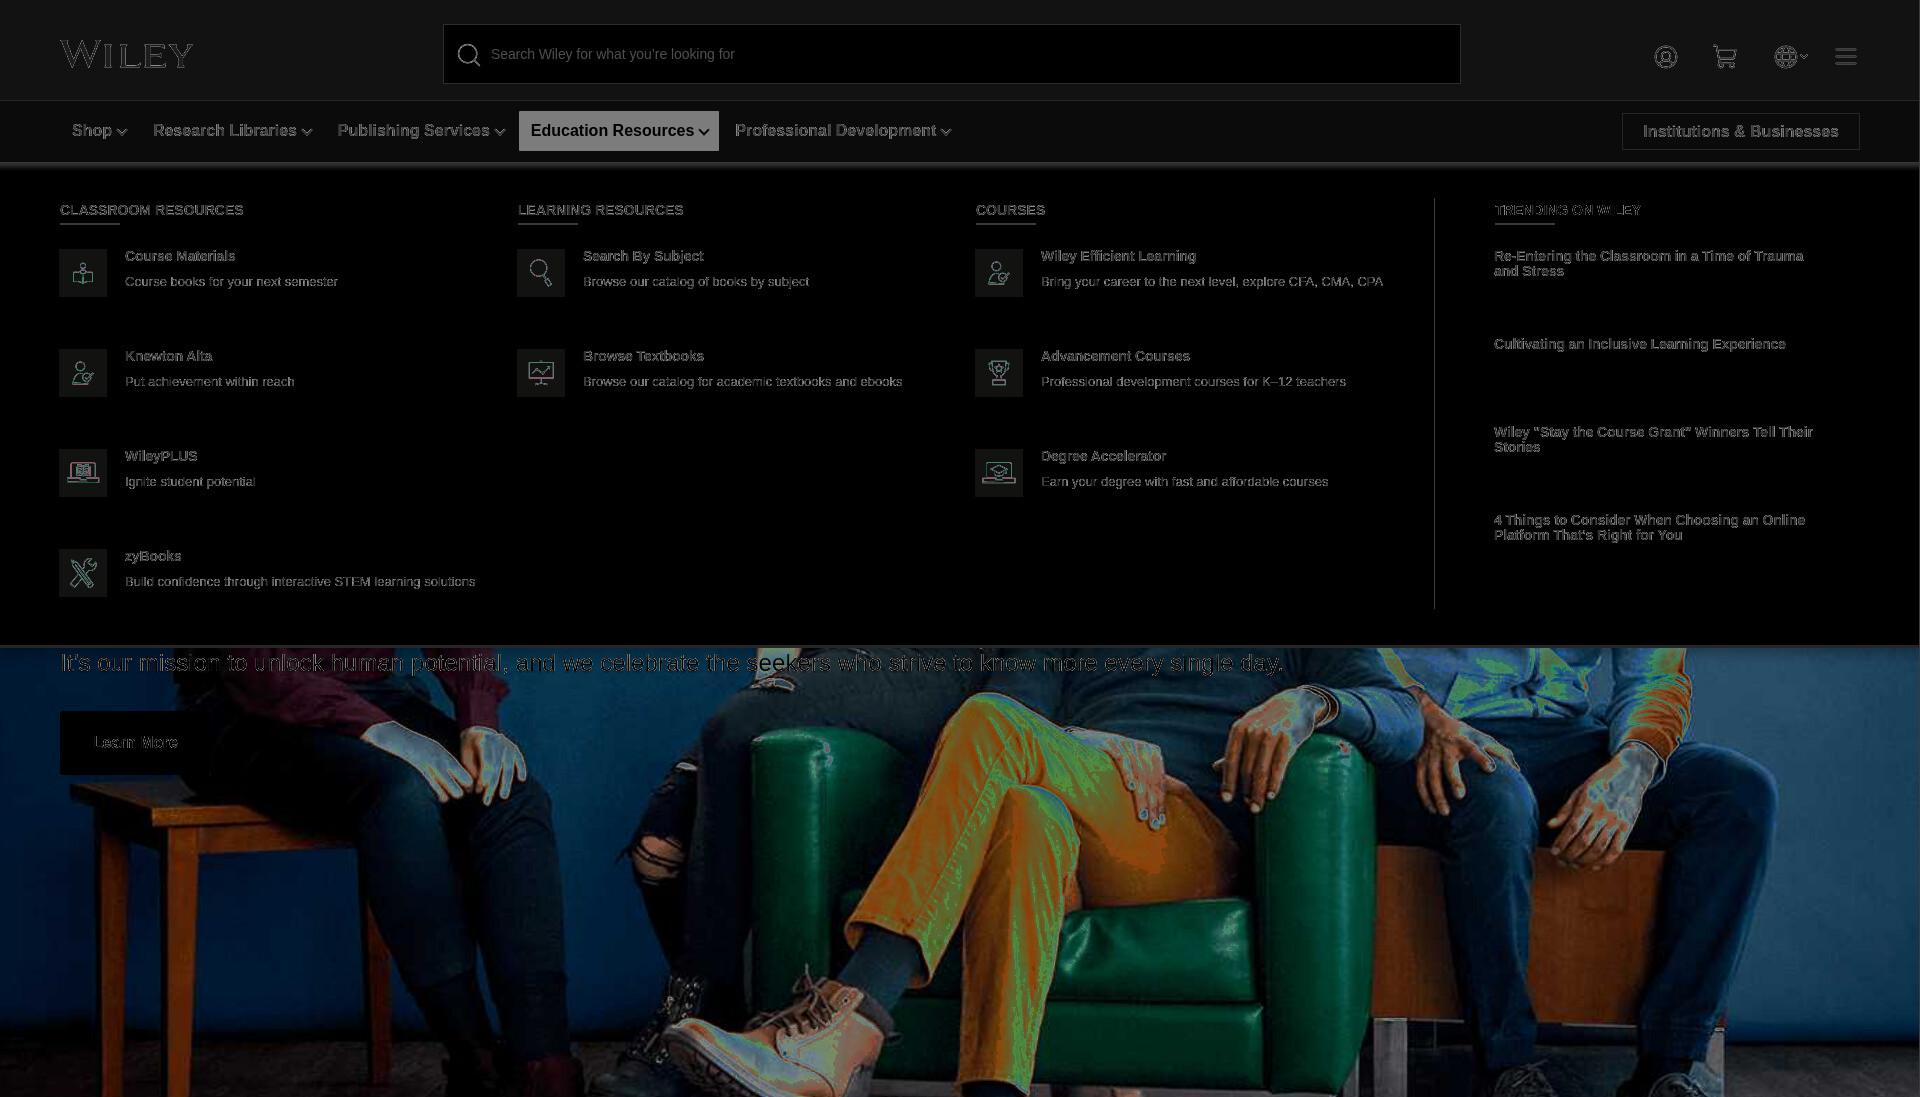
Task: Click the Knewton Alta icon
Action: point(83,373)
